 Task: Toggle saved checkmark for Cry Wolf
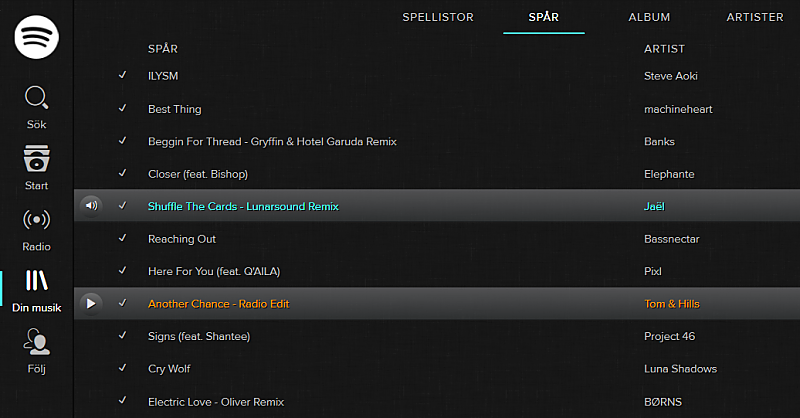[x=122, y=369]
